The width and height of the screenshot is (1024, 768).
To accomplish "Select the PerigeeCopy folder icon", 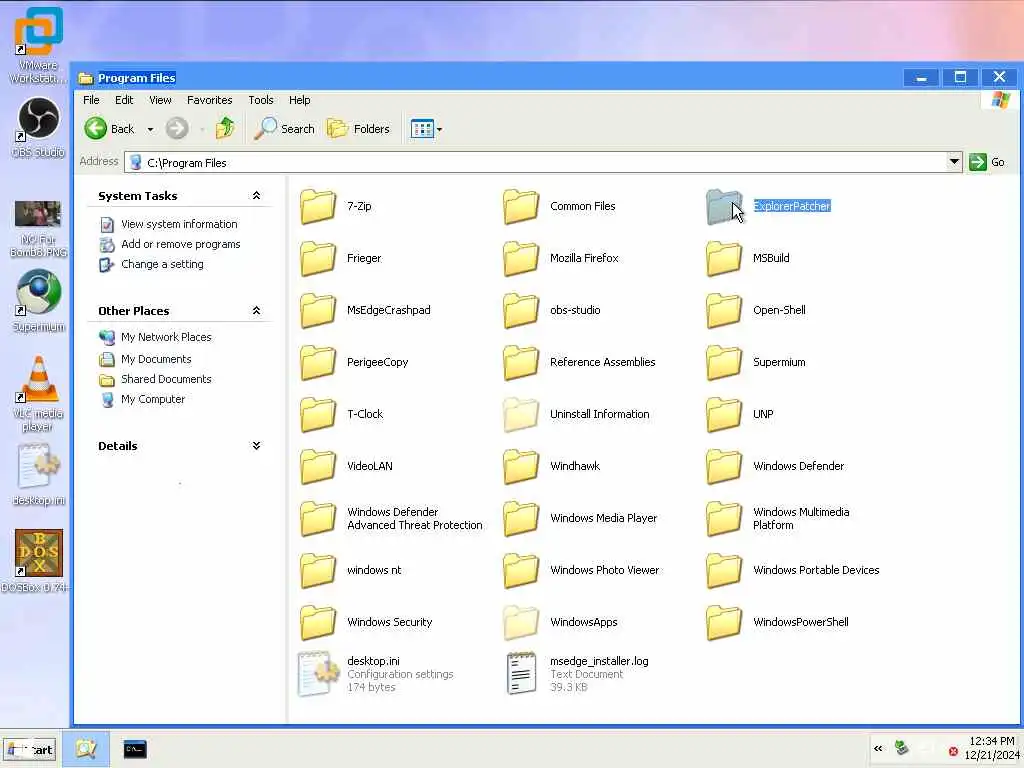I will (x=318, y=362).
